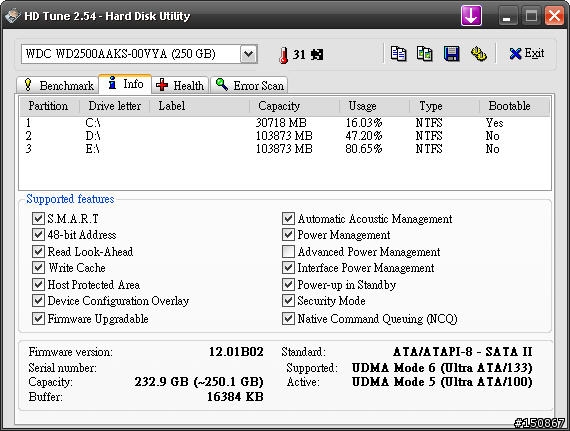Viewport: 570px width, 431px height.
Task: Click the Type column header
Action: point(444,106)
